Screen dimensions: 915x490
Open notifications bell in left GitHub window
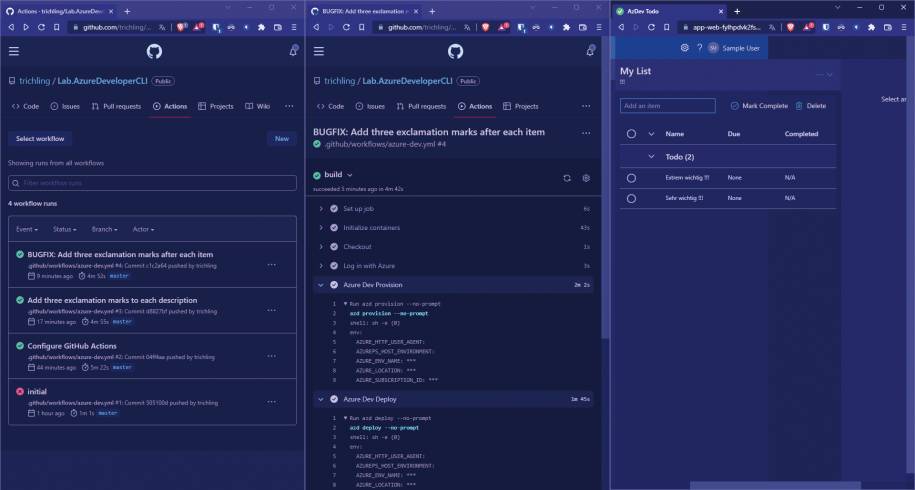(x=293, y=51)
